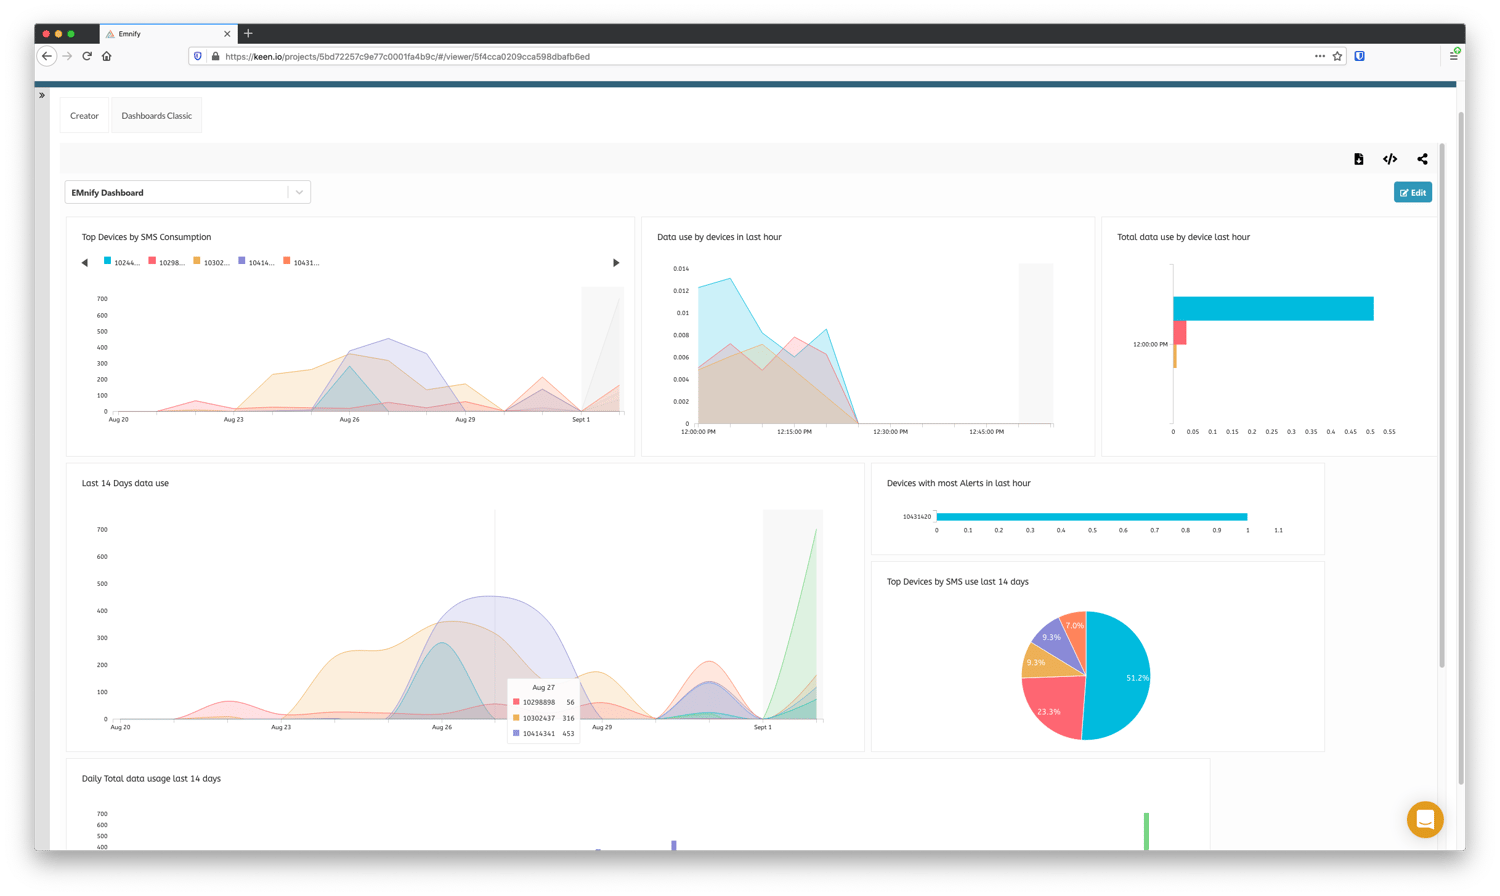
Task: Click the Edit button
Action: click(1412, 192)
